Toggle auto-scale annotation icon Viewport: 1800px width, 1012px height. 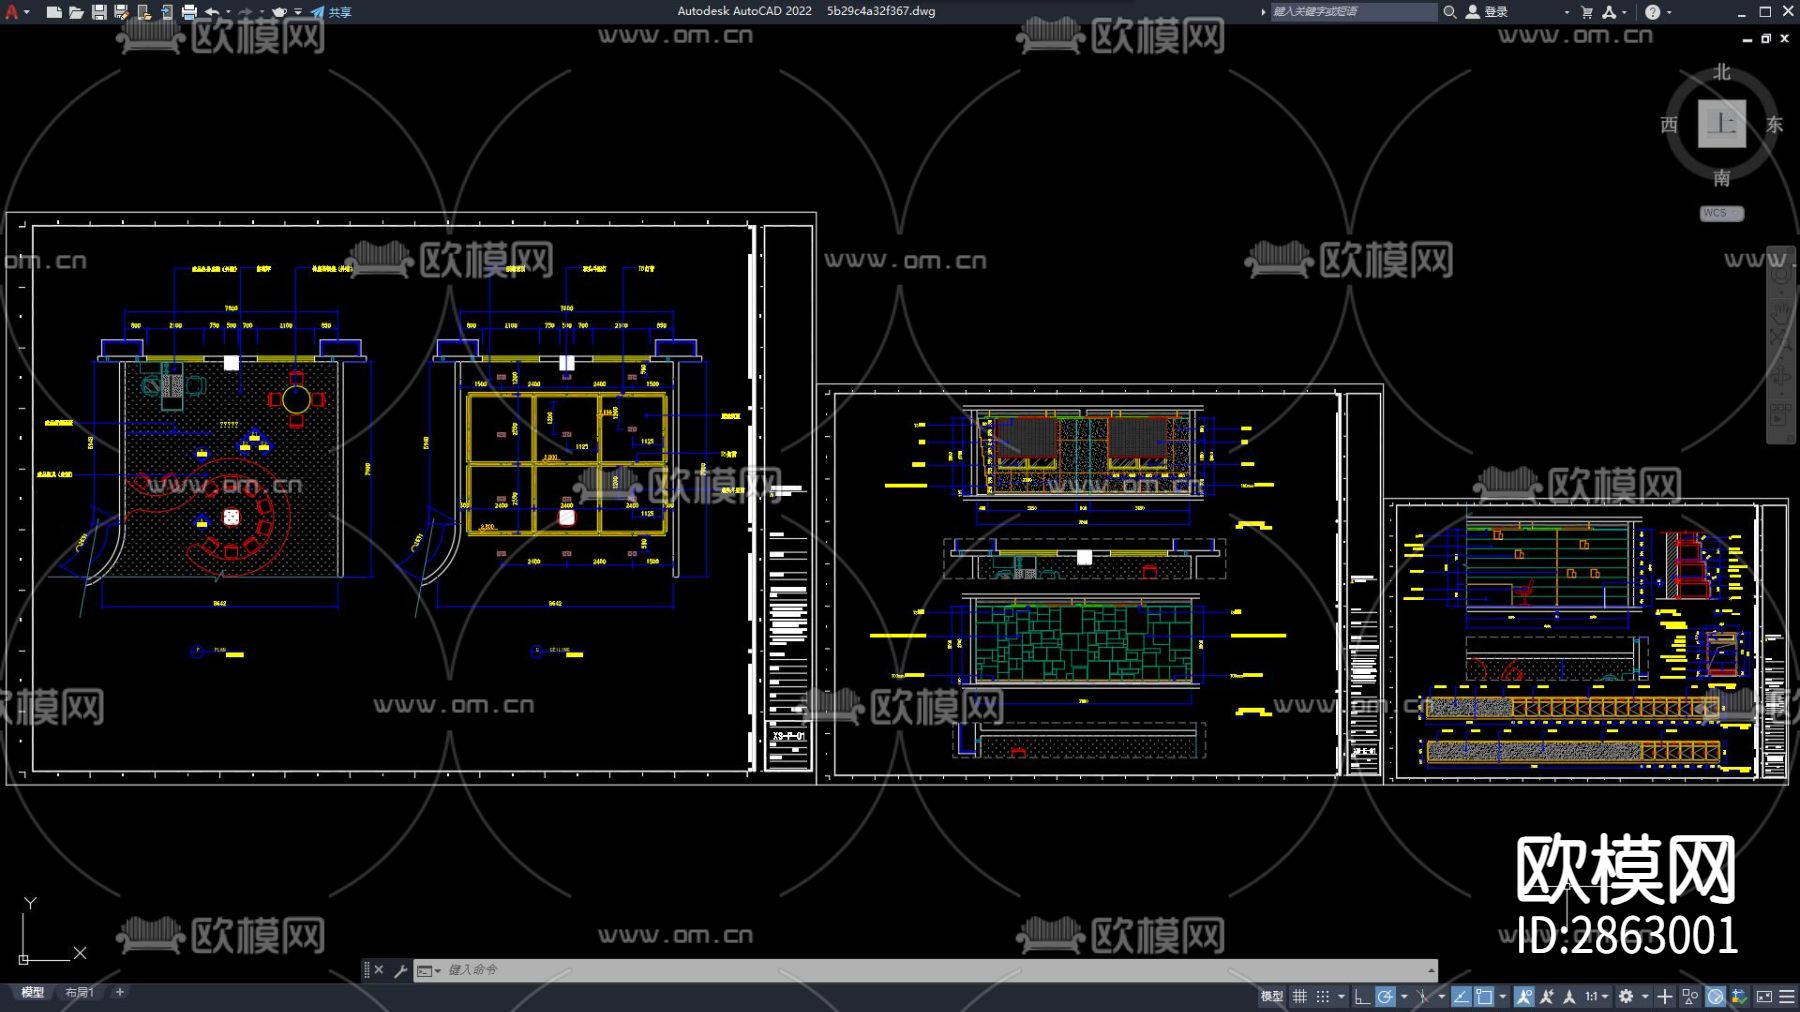coord(1547,996)
